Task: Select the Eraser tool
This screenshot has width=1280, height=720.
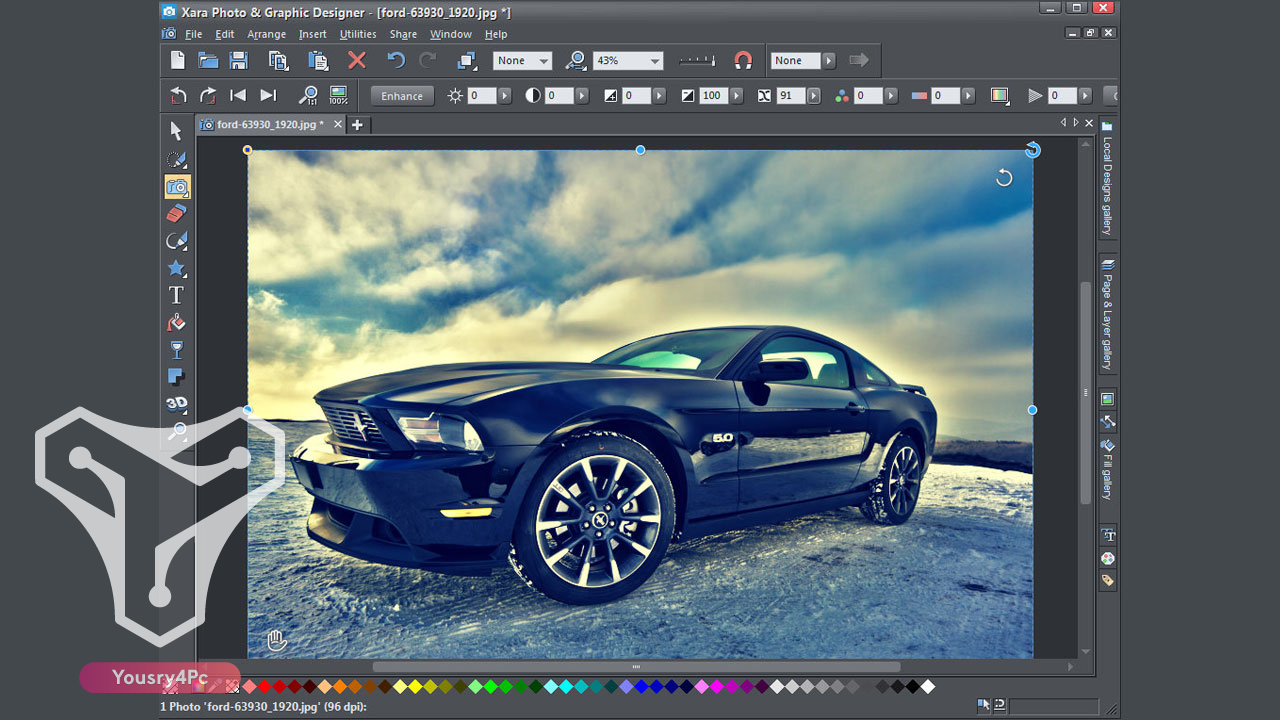Action: tap(177, 213)
